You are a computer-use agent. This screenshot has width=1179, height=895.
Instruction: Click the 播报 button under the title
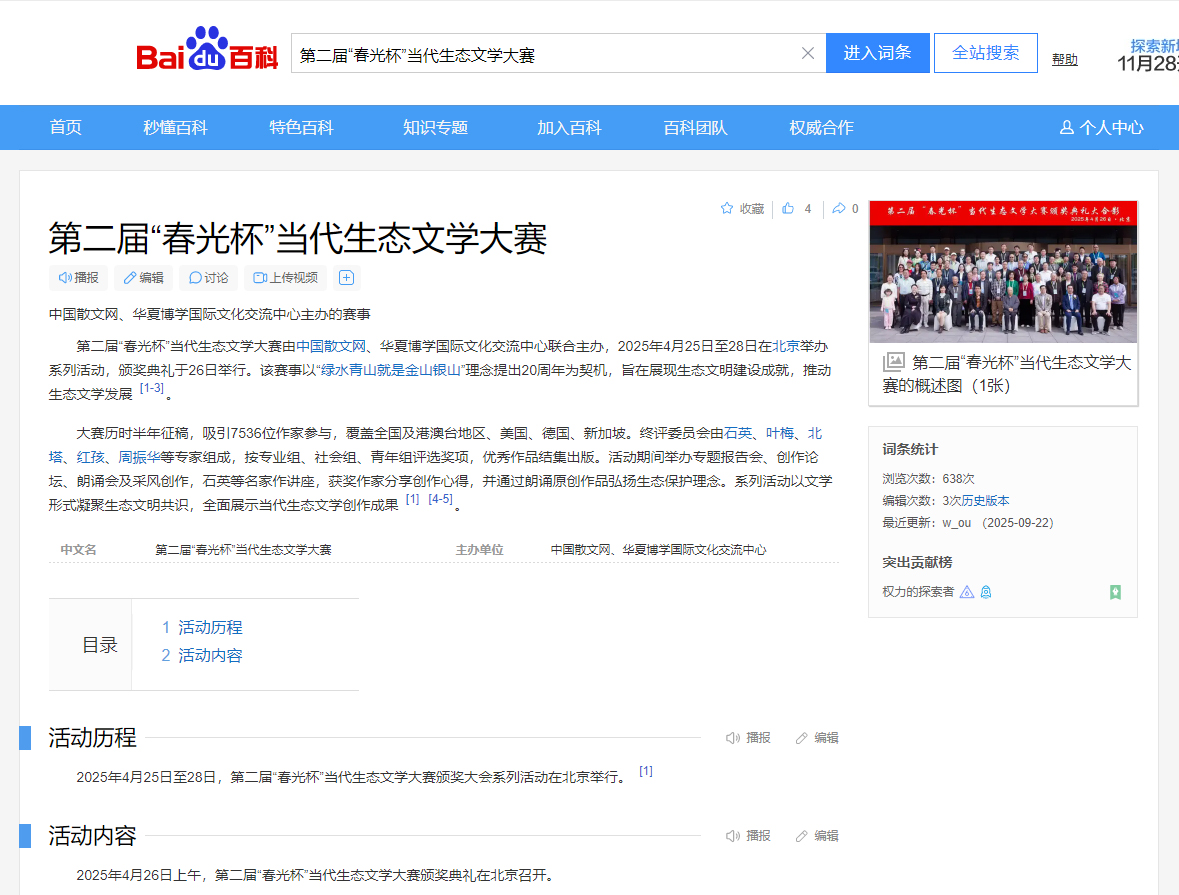pos(79,278)
